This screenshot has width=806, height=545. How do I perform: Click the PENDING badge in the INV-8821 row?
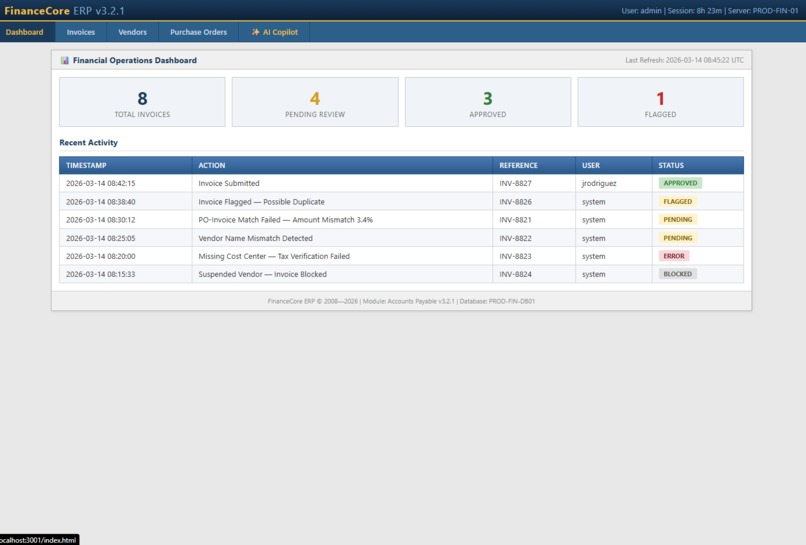[677, 220]
